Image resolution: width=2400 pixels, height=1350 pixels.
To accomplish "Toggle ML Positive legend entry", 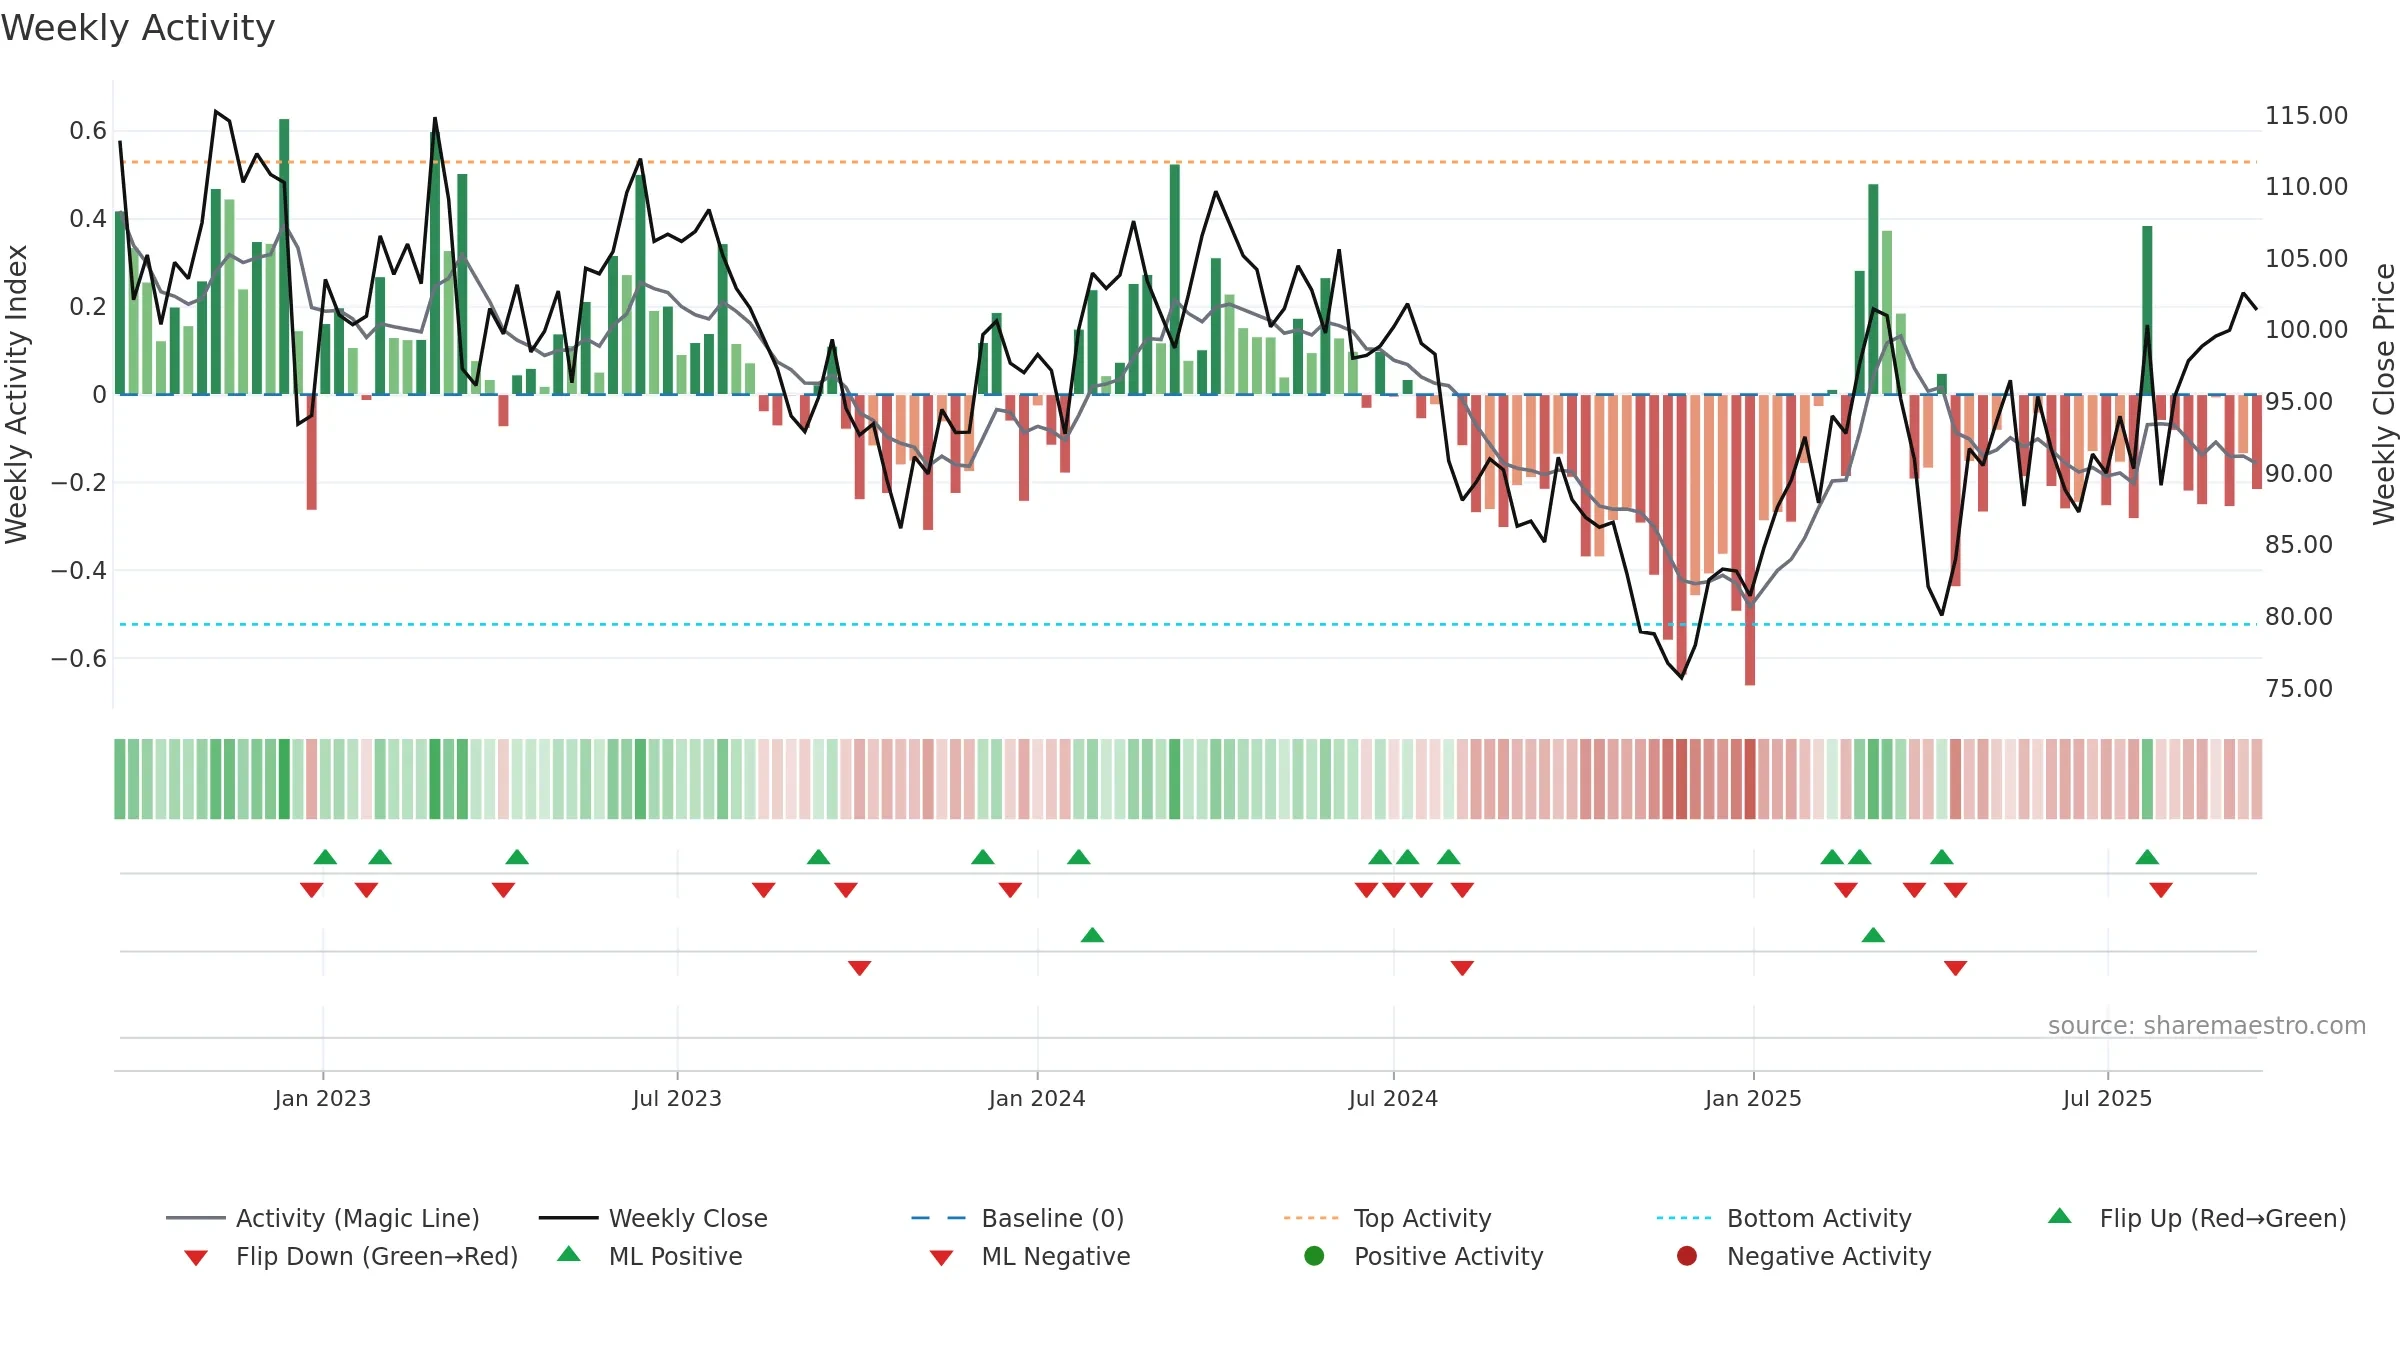I will 650,1256.
